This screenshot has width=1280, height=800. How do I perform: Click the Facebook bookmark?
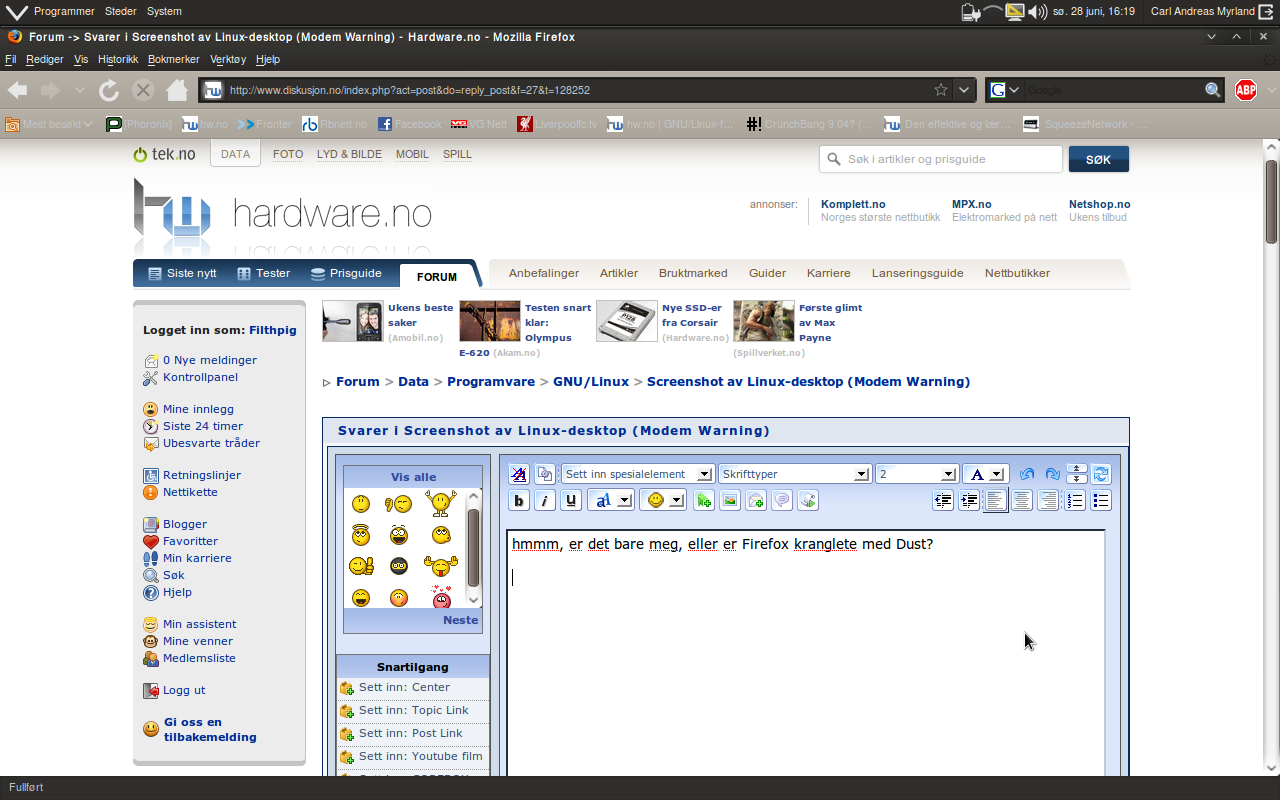409,124
